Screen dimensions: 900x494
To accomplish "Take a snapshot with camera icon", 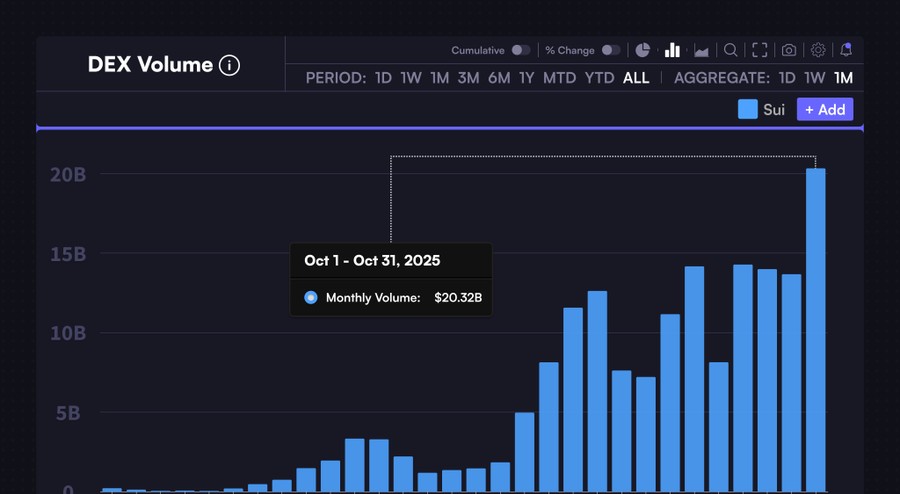I will coord(789,50).
